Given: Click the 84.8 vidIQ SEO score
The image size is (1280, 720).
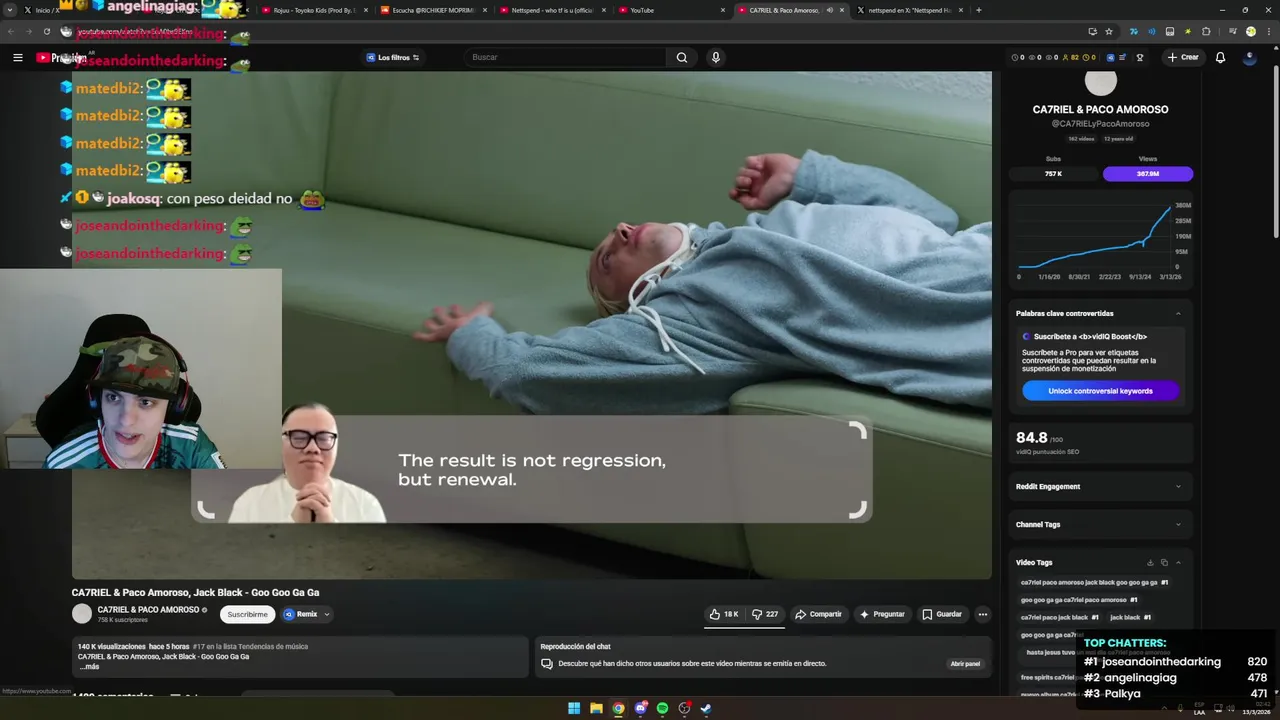Looking at the screenshot, I should pos(1032,438).
